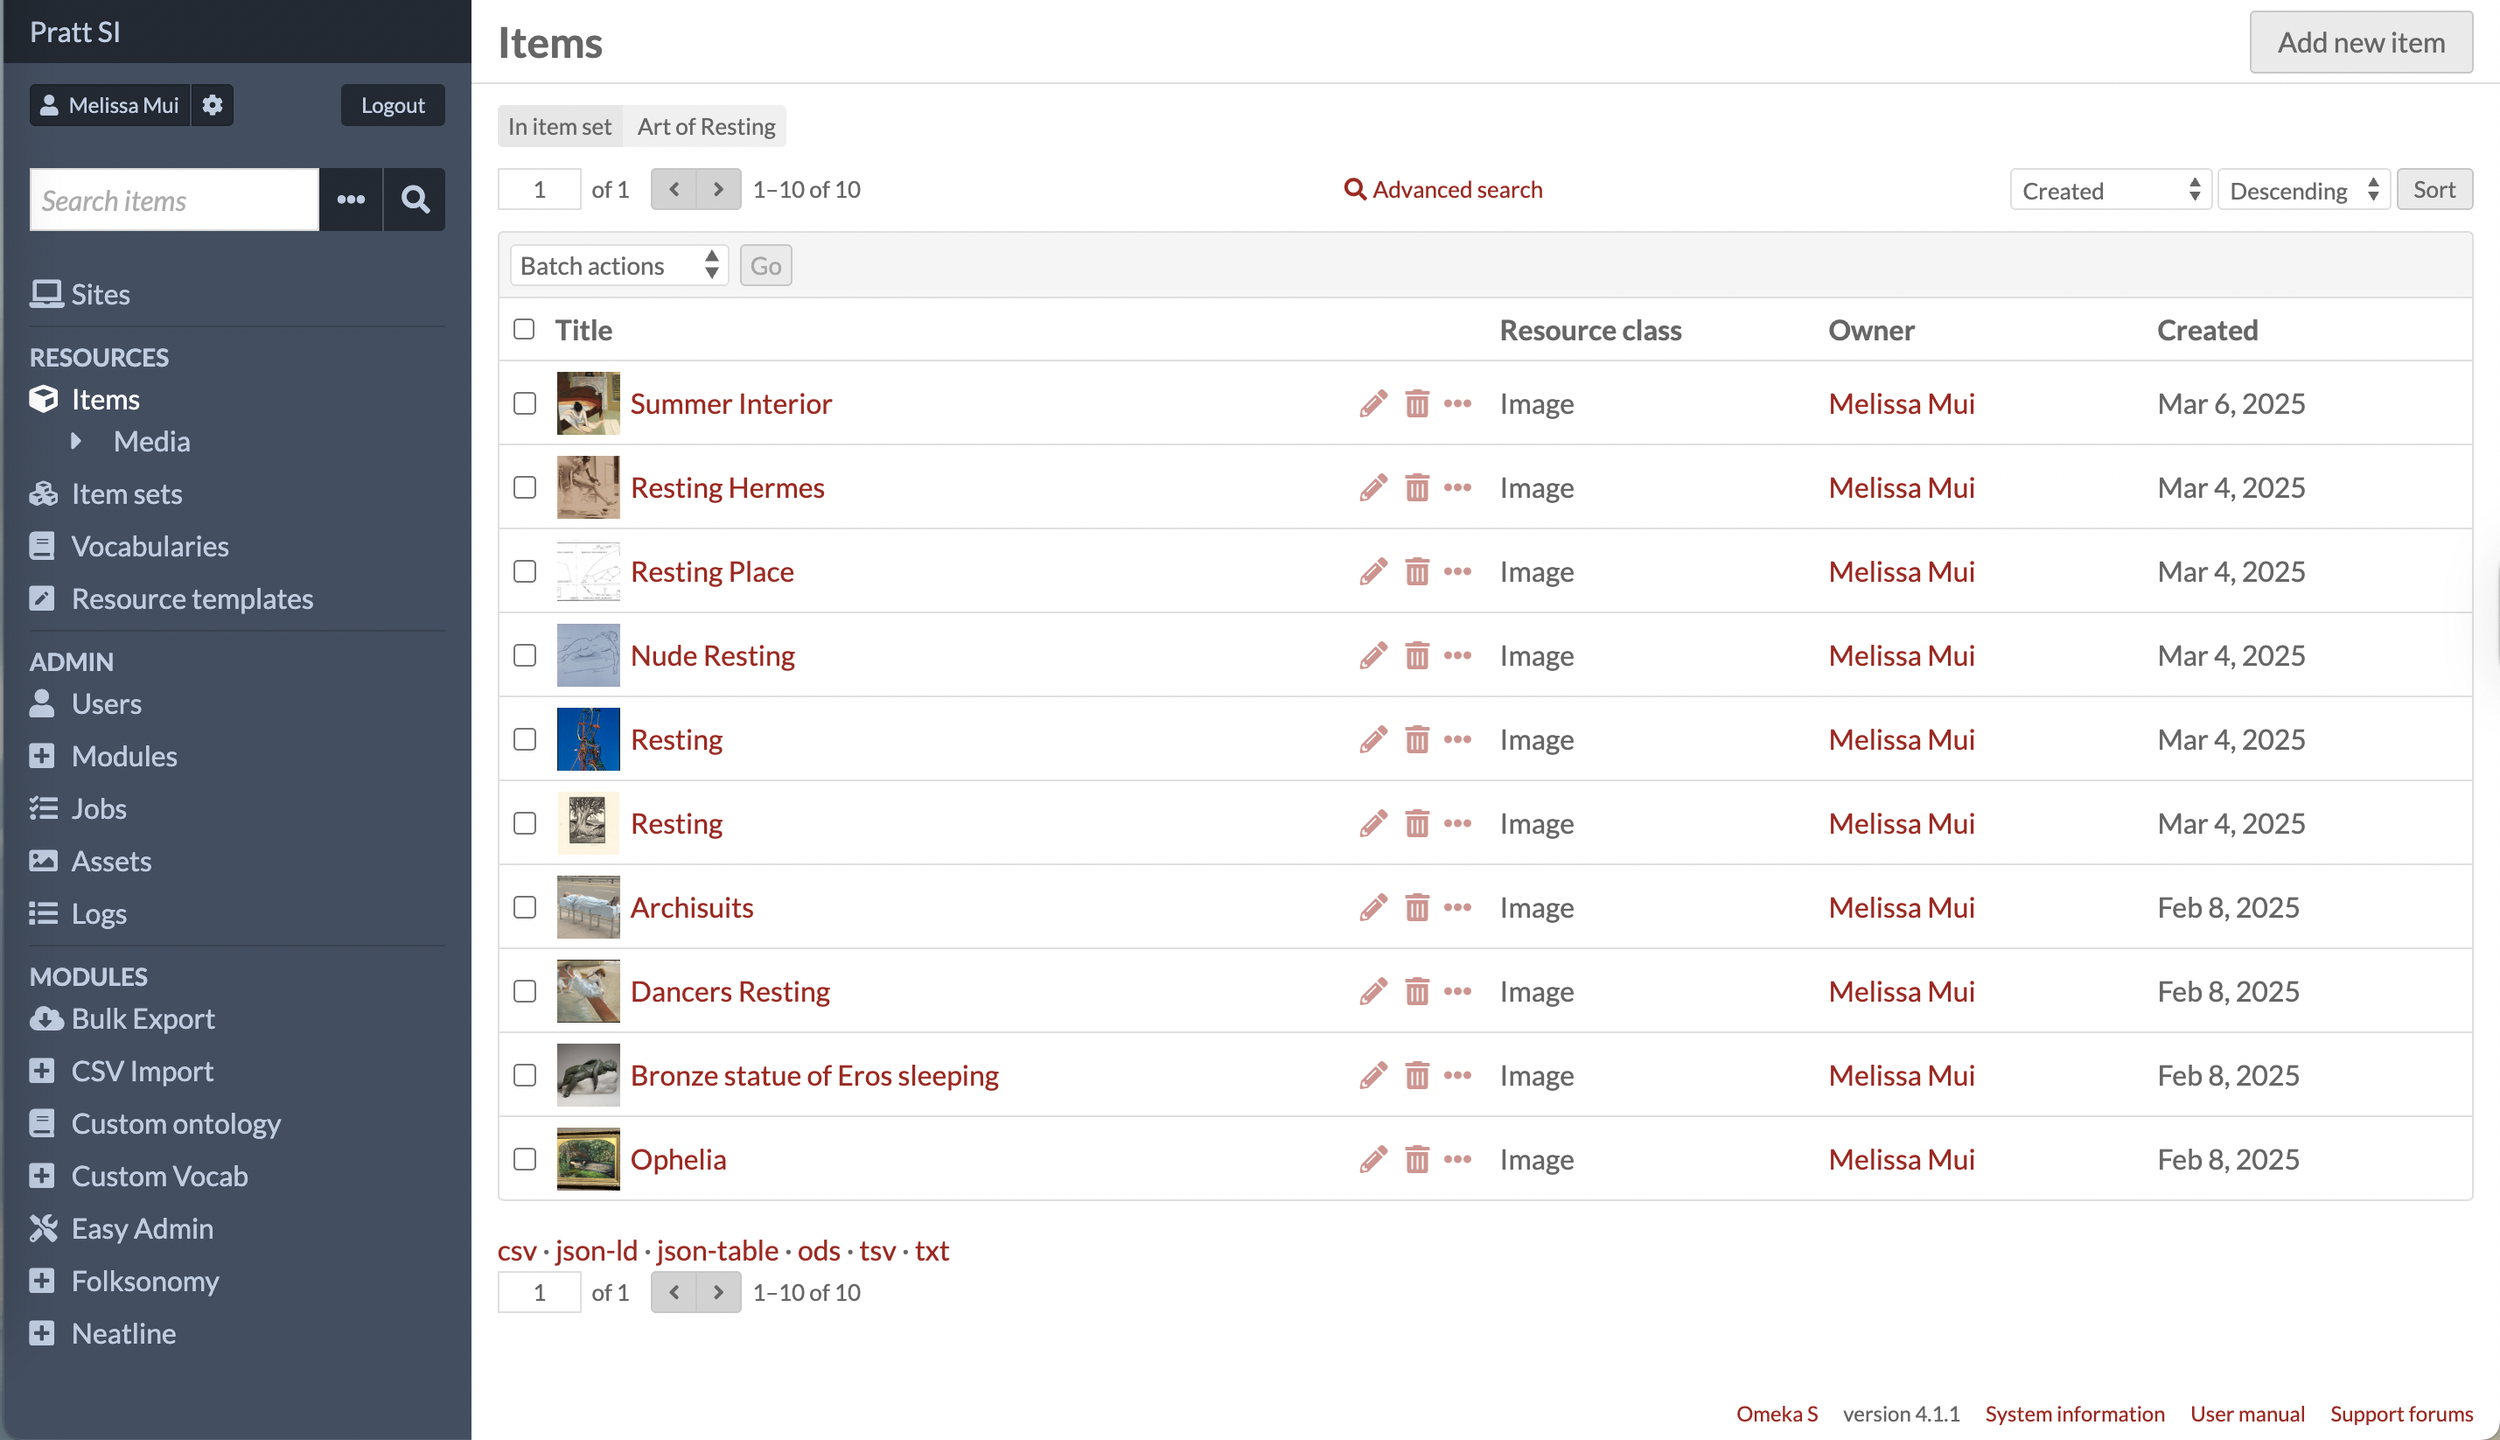Open the Bronze statue of Eros thumbnail
This screenshot has width=2500, height=1440.
click(588, 1075)
